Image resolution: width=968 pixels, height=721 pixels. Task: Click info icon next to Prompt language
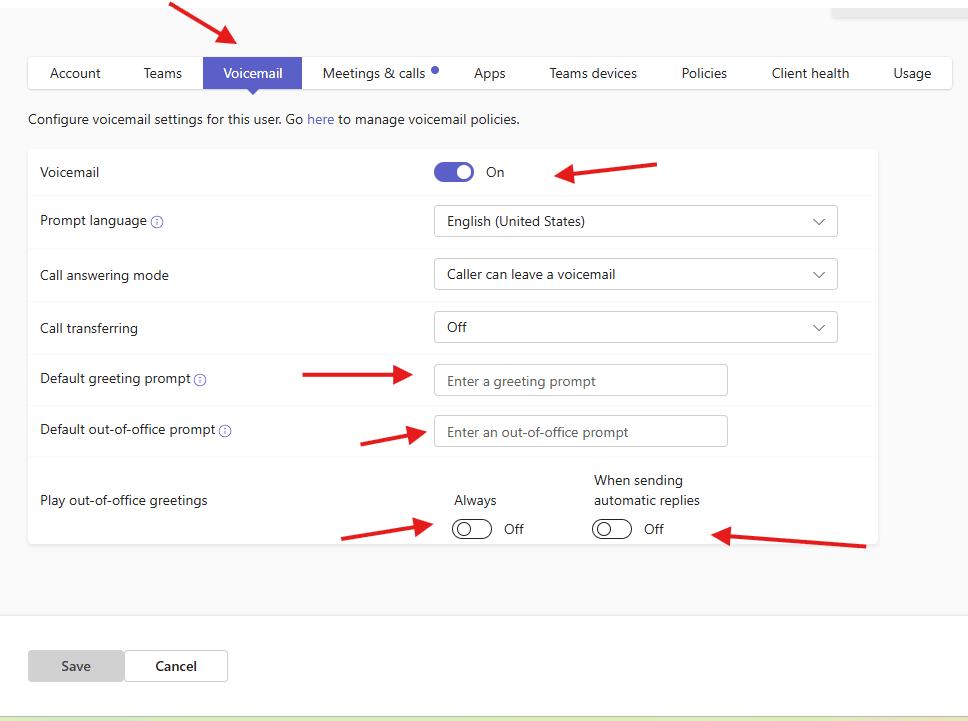pos(157,222)
